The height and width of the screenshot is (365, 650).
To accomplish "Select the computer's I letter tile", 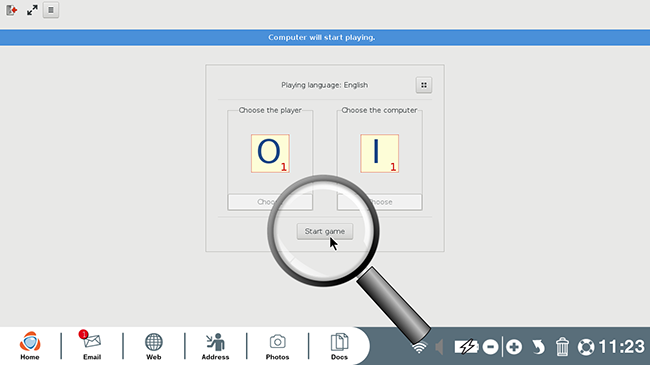I will tap(380, 153).
